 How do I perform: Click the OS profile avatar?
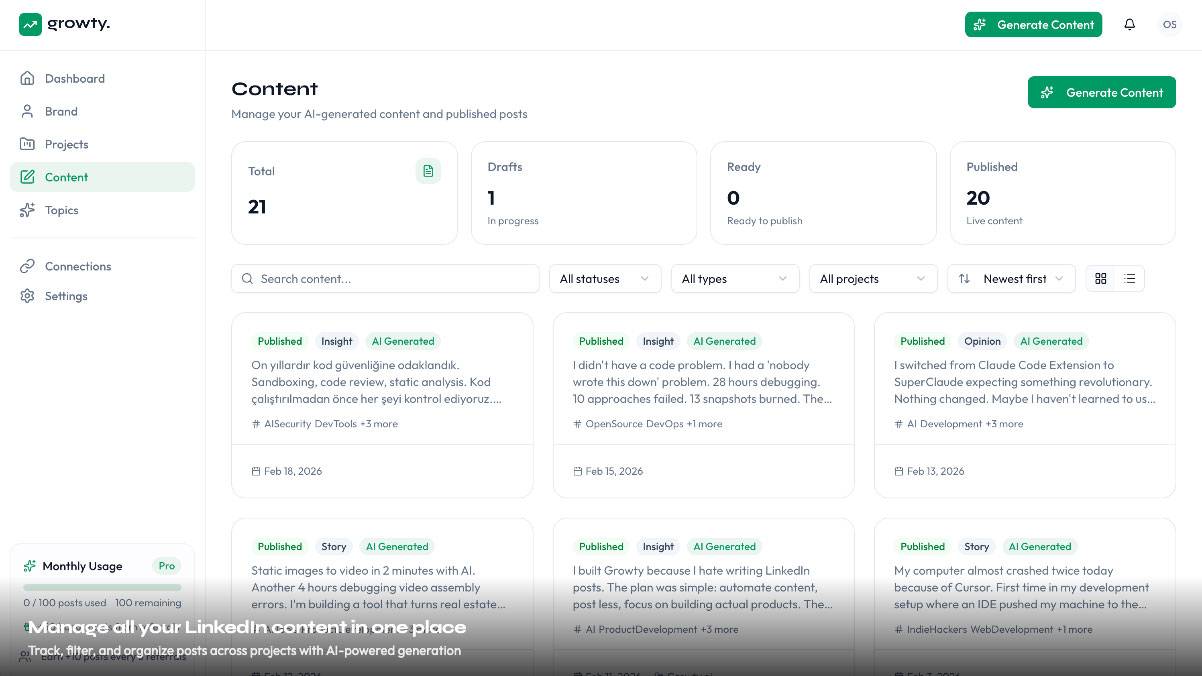[x=1169, y=24]
